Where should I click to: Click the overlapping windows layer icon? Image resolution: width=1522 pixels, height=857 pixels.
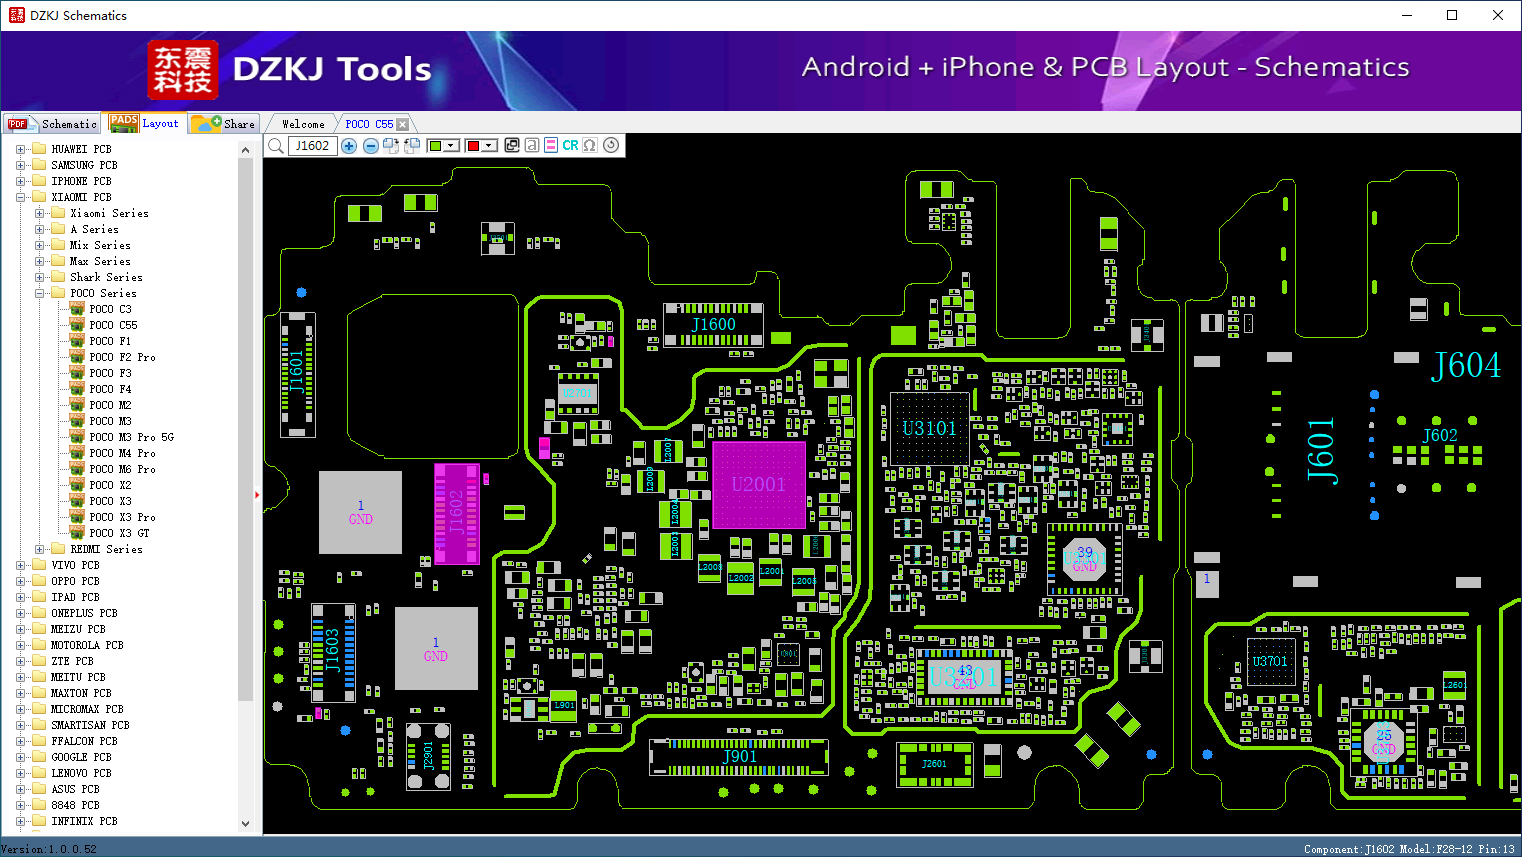512,145
